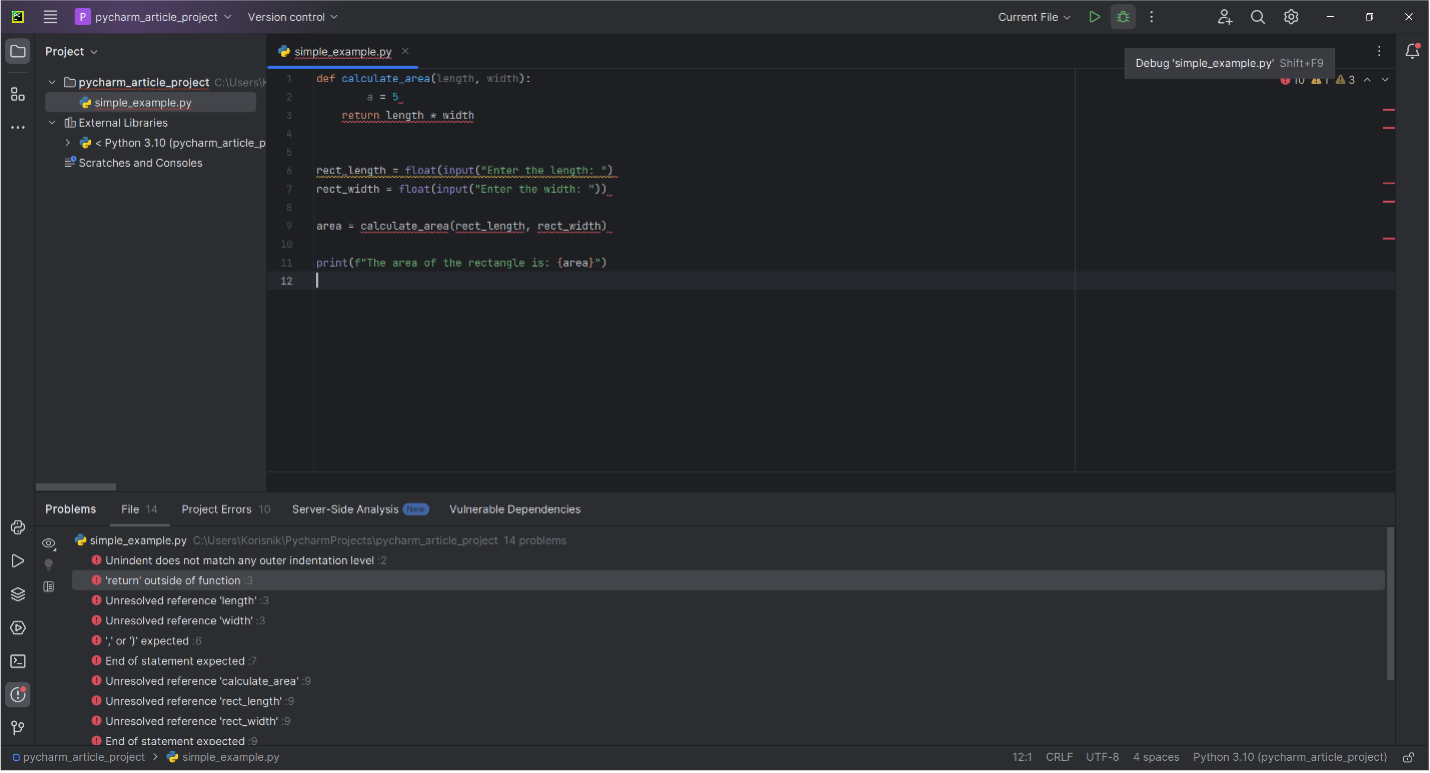Image resolution: width=1430 pixels, height=773 pixels.
Task: Open the Python Console tool window
Action: [17, 528]
